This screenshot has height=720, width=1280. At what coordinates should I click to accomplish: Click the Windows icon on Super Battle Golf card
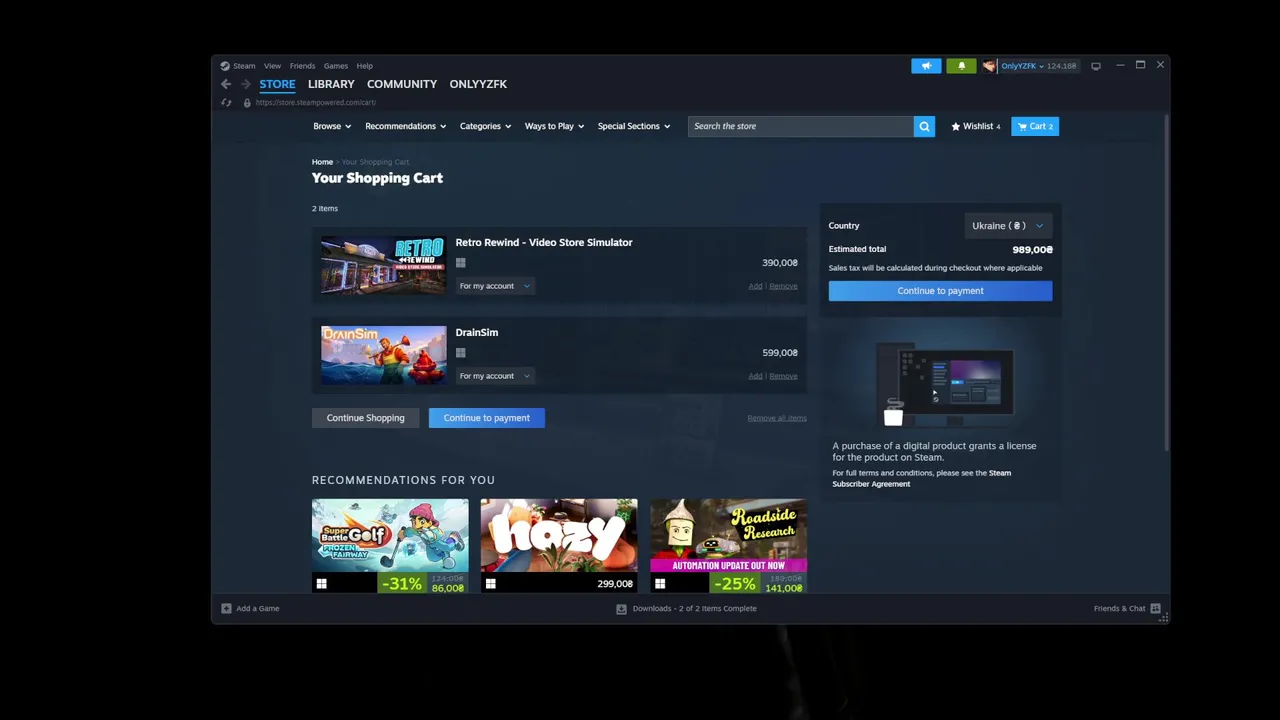pos(322,584)
